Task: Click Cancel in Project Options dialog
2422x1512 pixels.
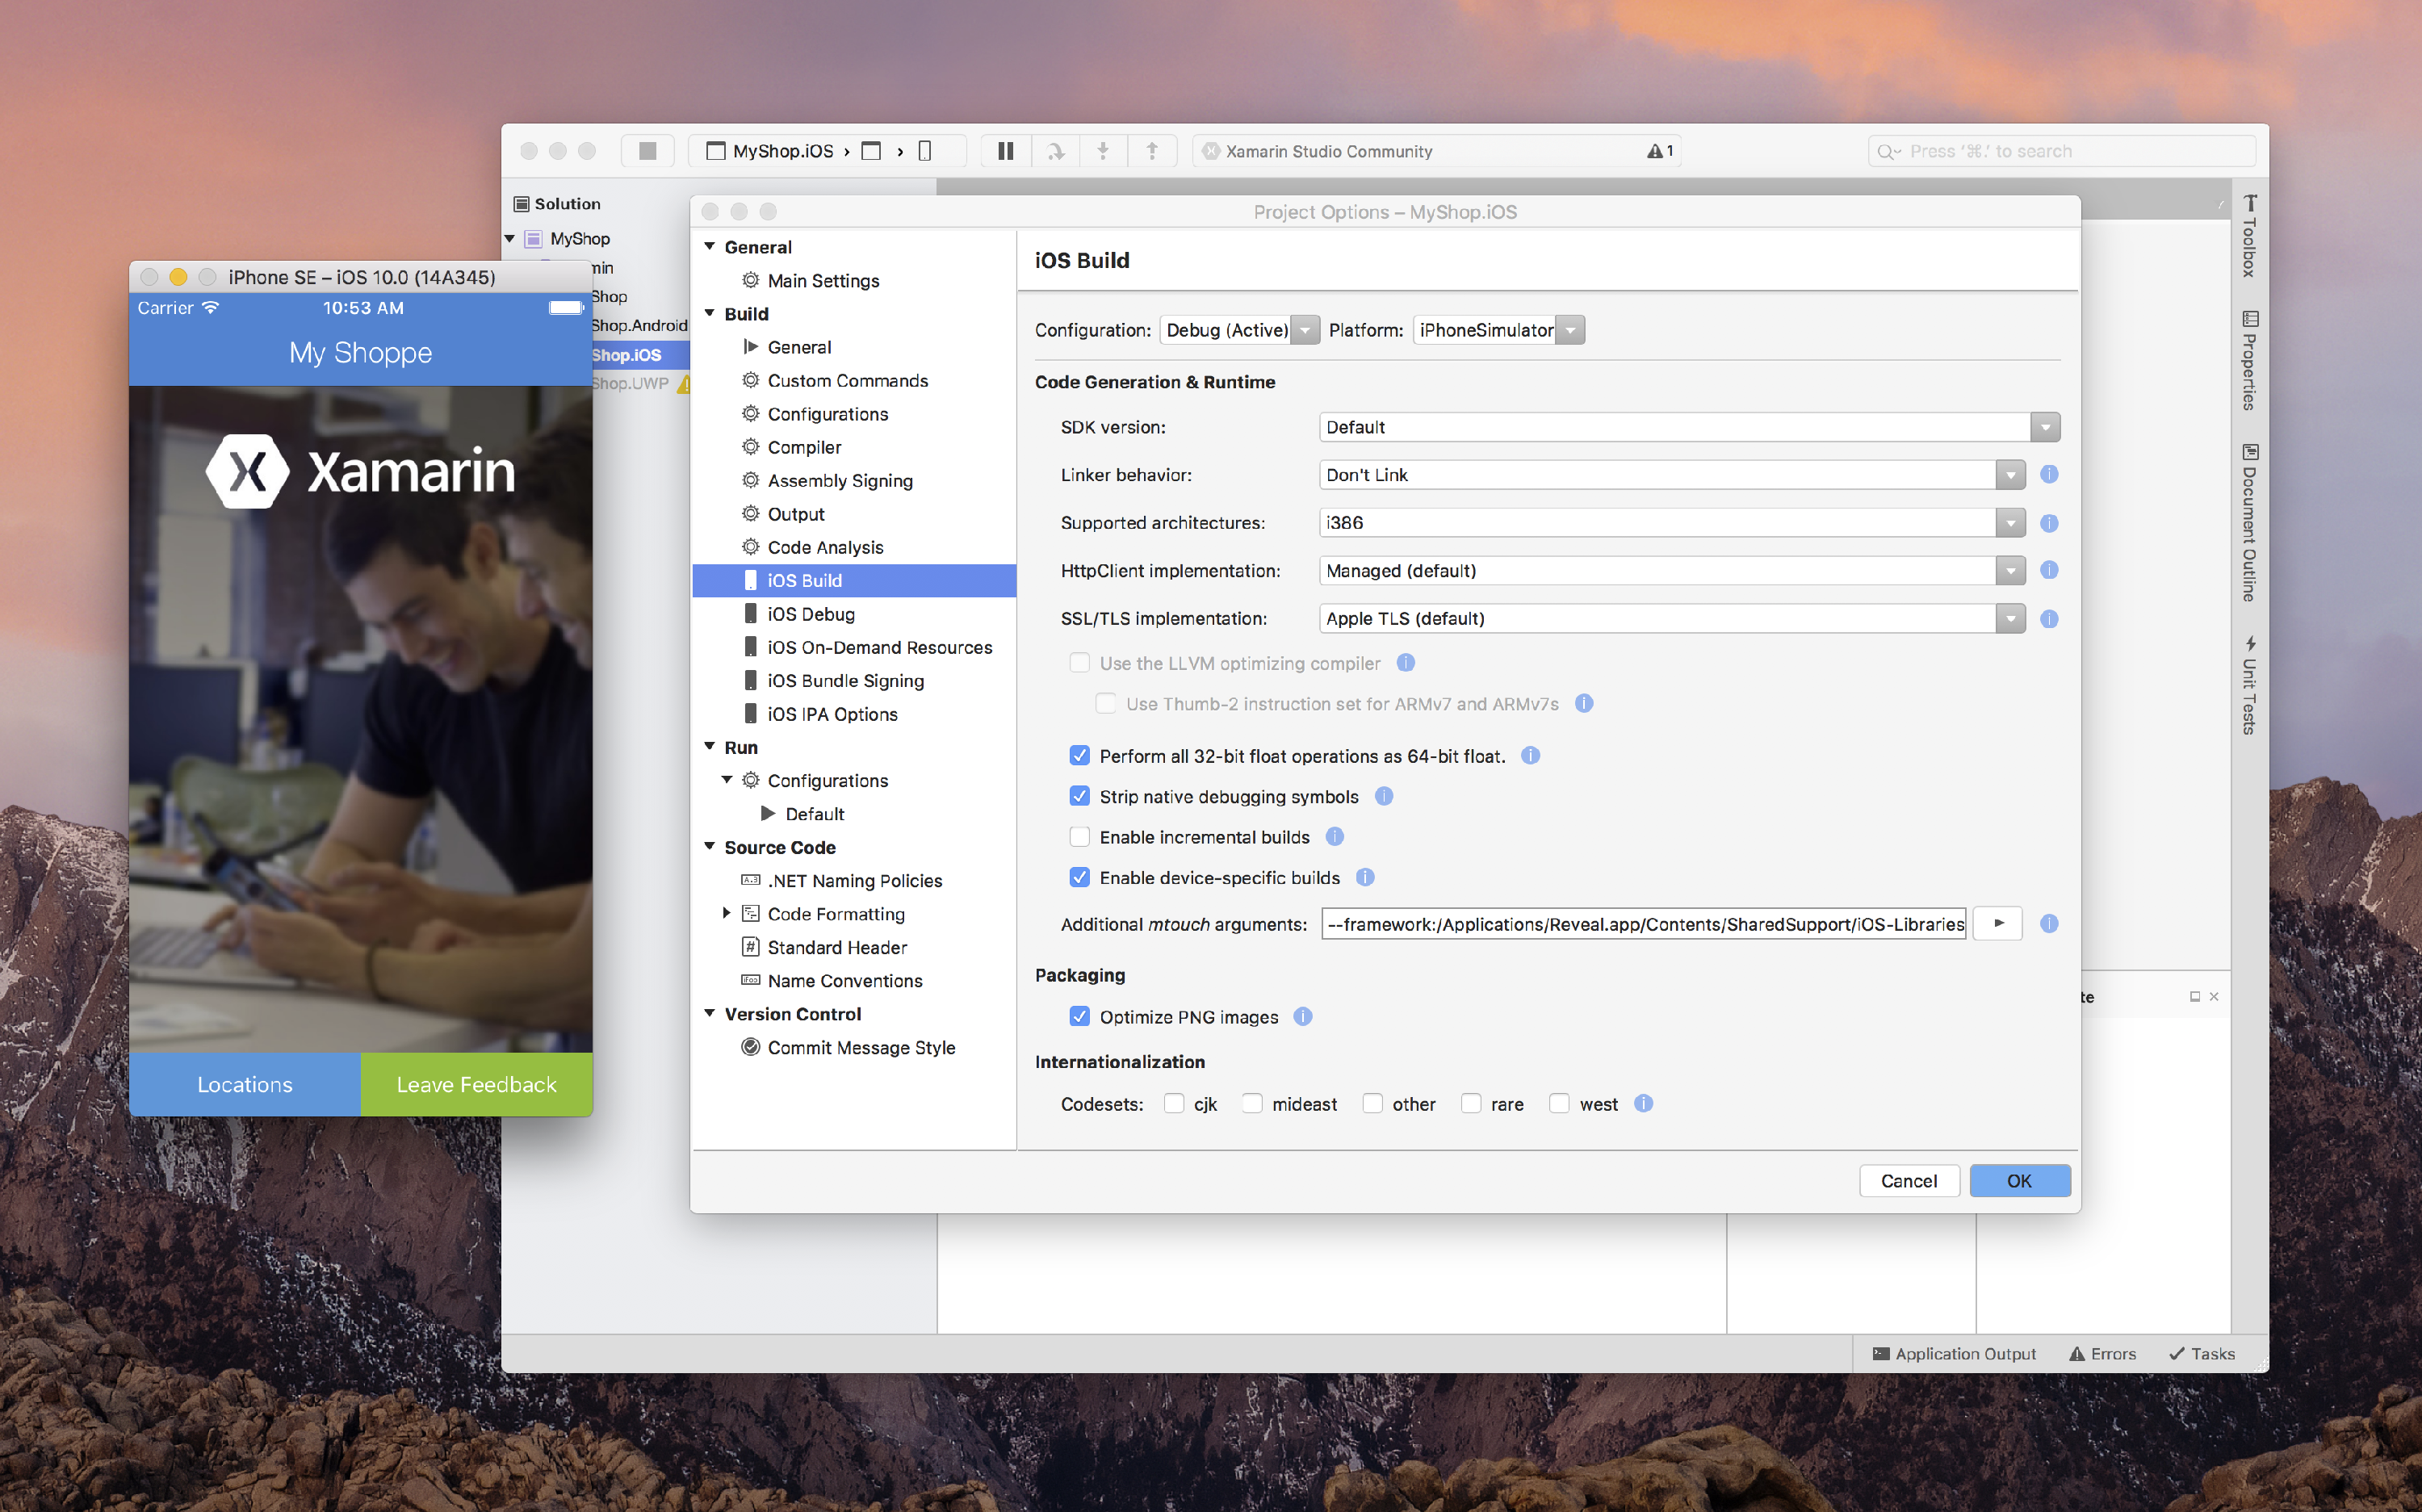Action: 1908,1181
